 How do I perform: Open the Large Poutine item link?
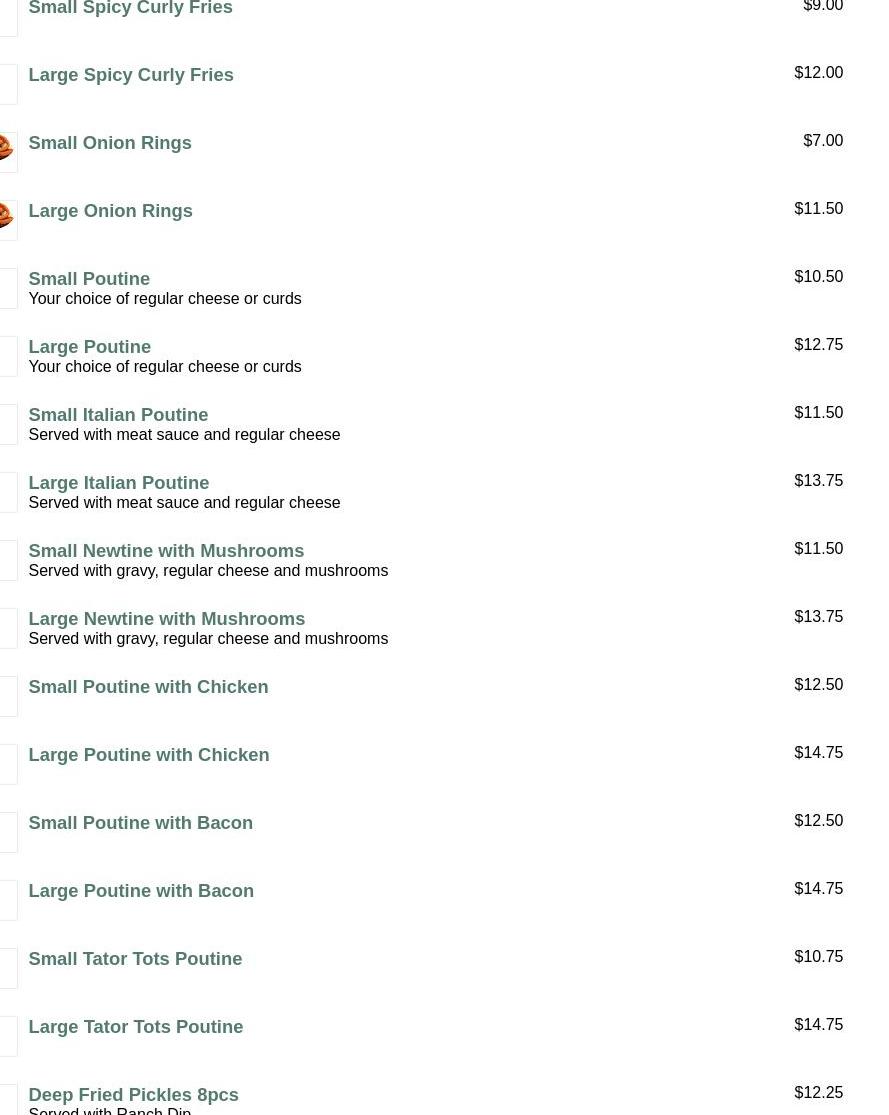(x=89, y=347)
